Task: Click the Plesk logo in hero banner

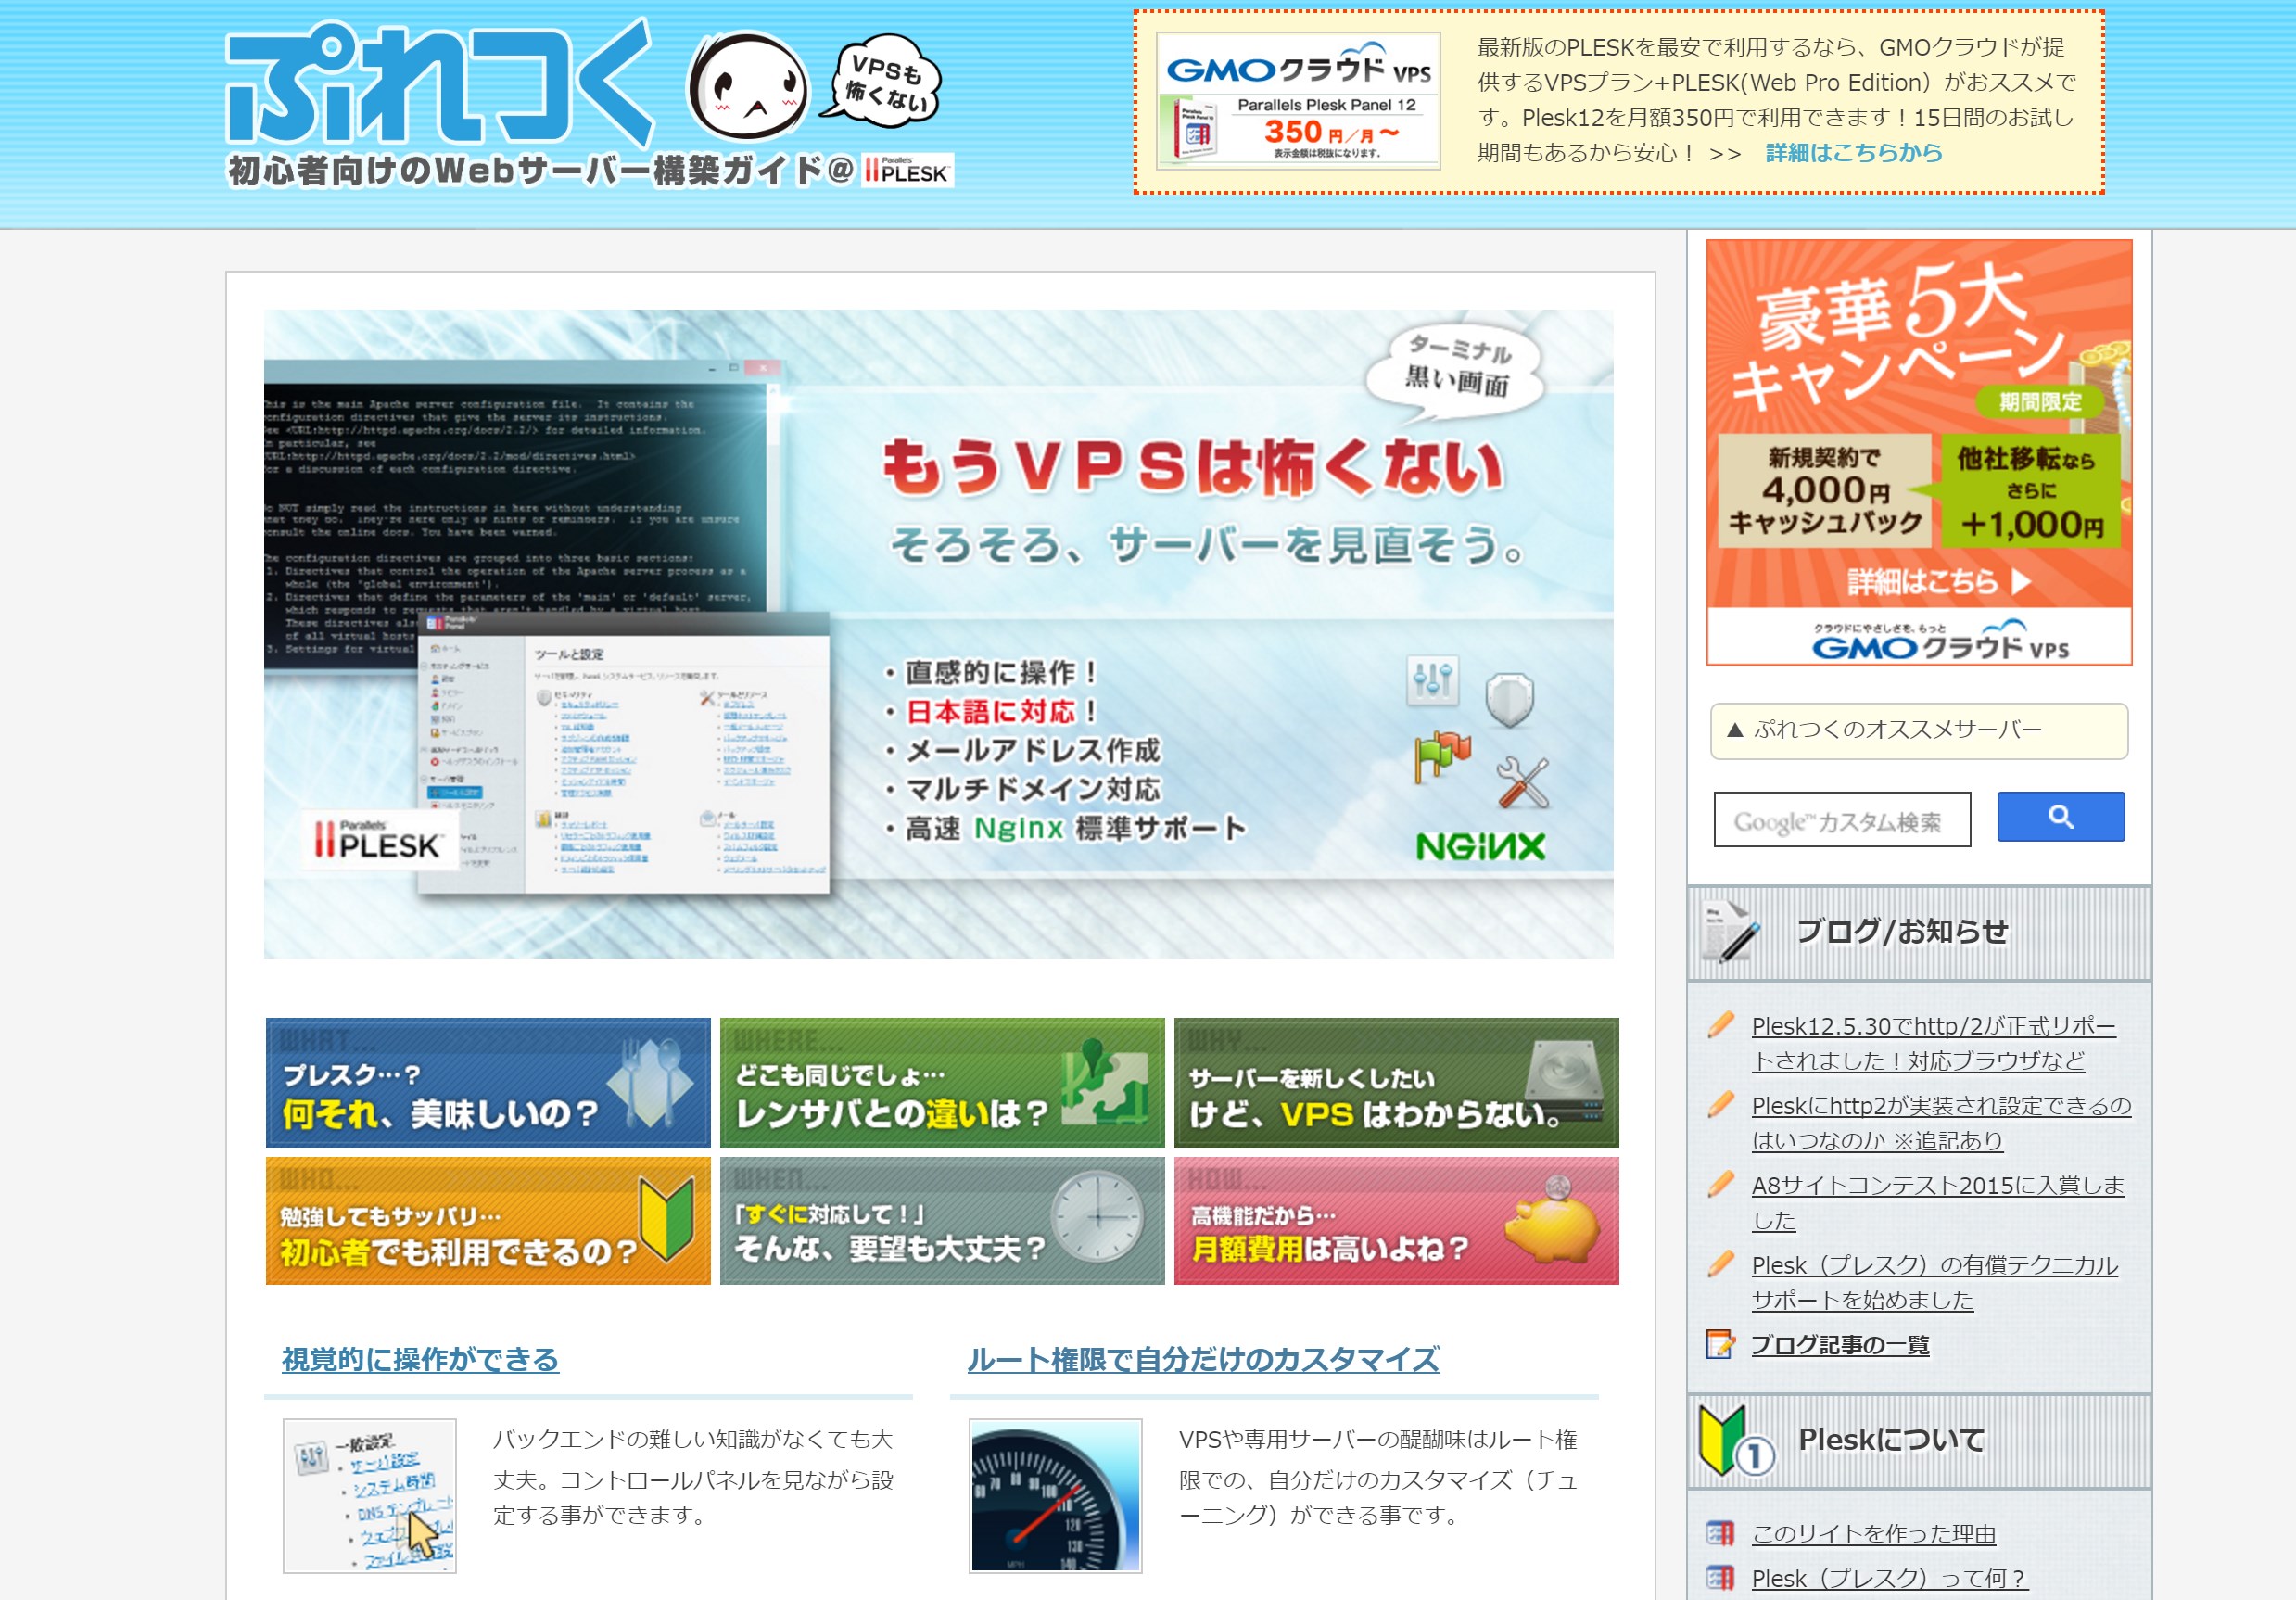Action: [378, 841]
